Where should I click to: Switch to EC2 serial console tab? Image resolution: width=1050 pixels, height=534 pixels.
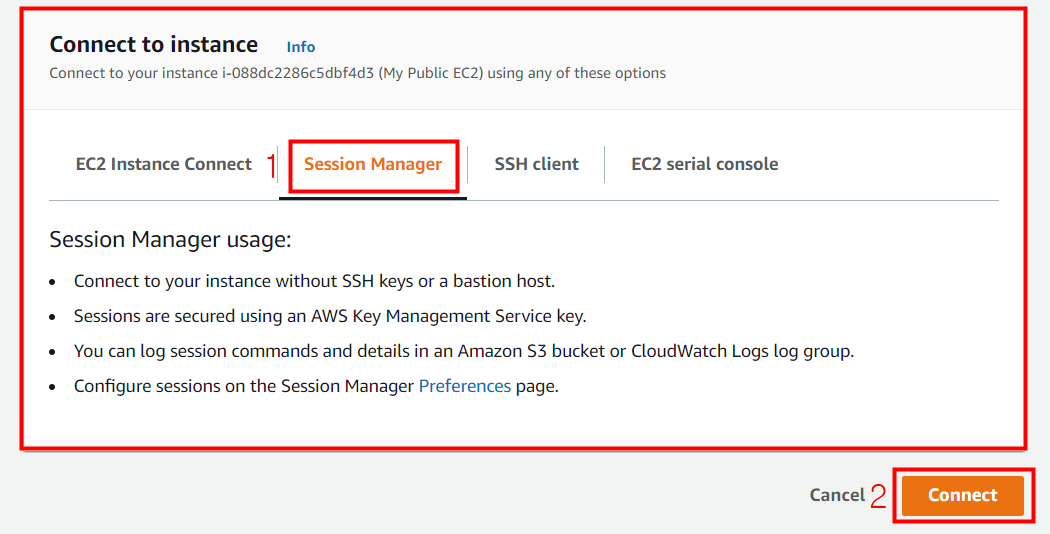pos(704,164)
